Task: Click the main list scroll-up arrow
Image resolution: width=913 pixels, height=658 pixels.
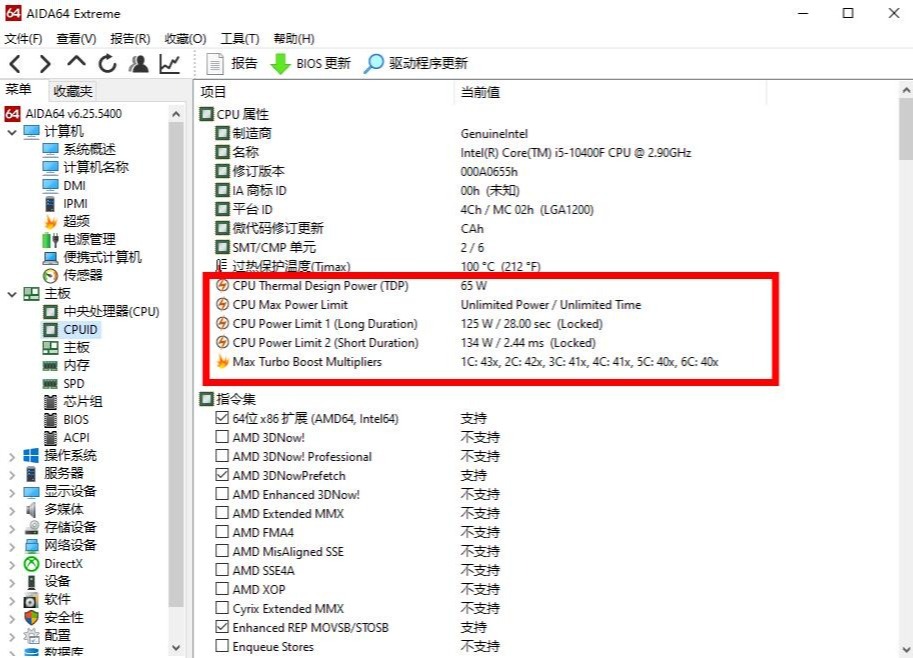Action: point(906,91)
